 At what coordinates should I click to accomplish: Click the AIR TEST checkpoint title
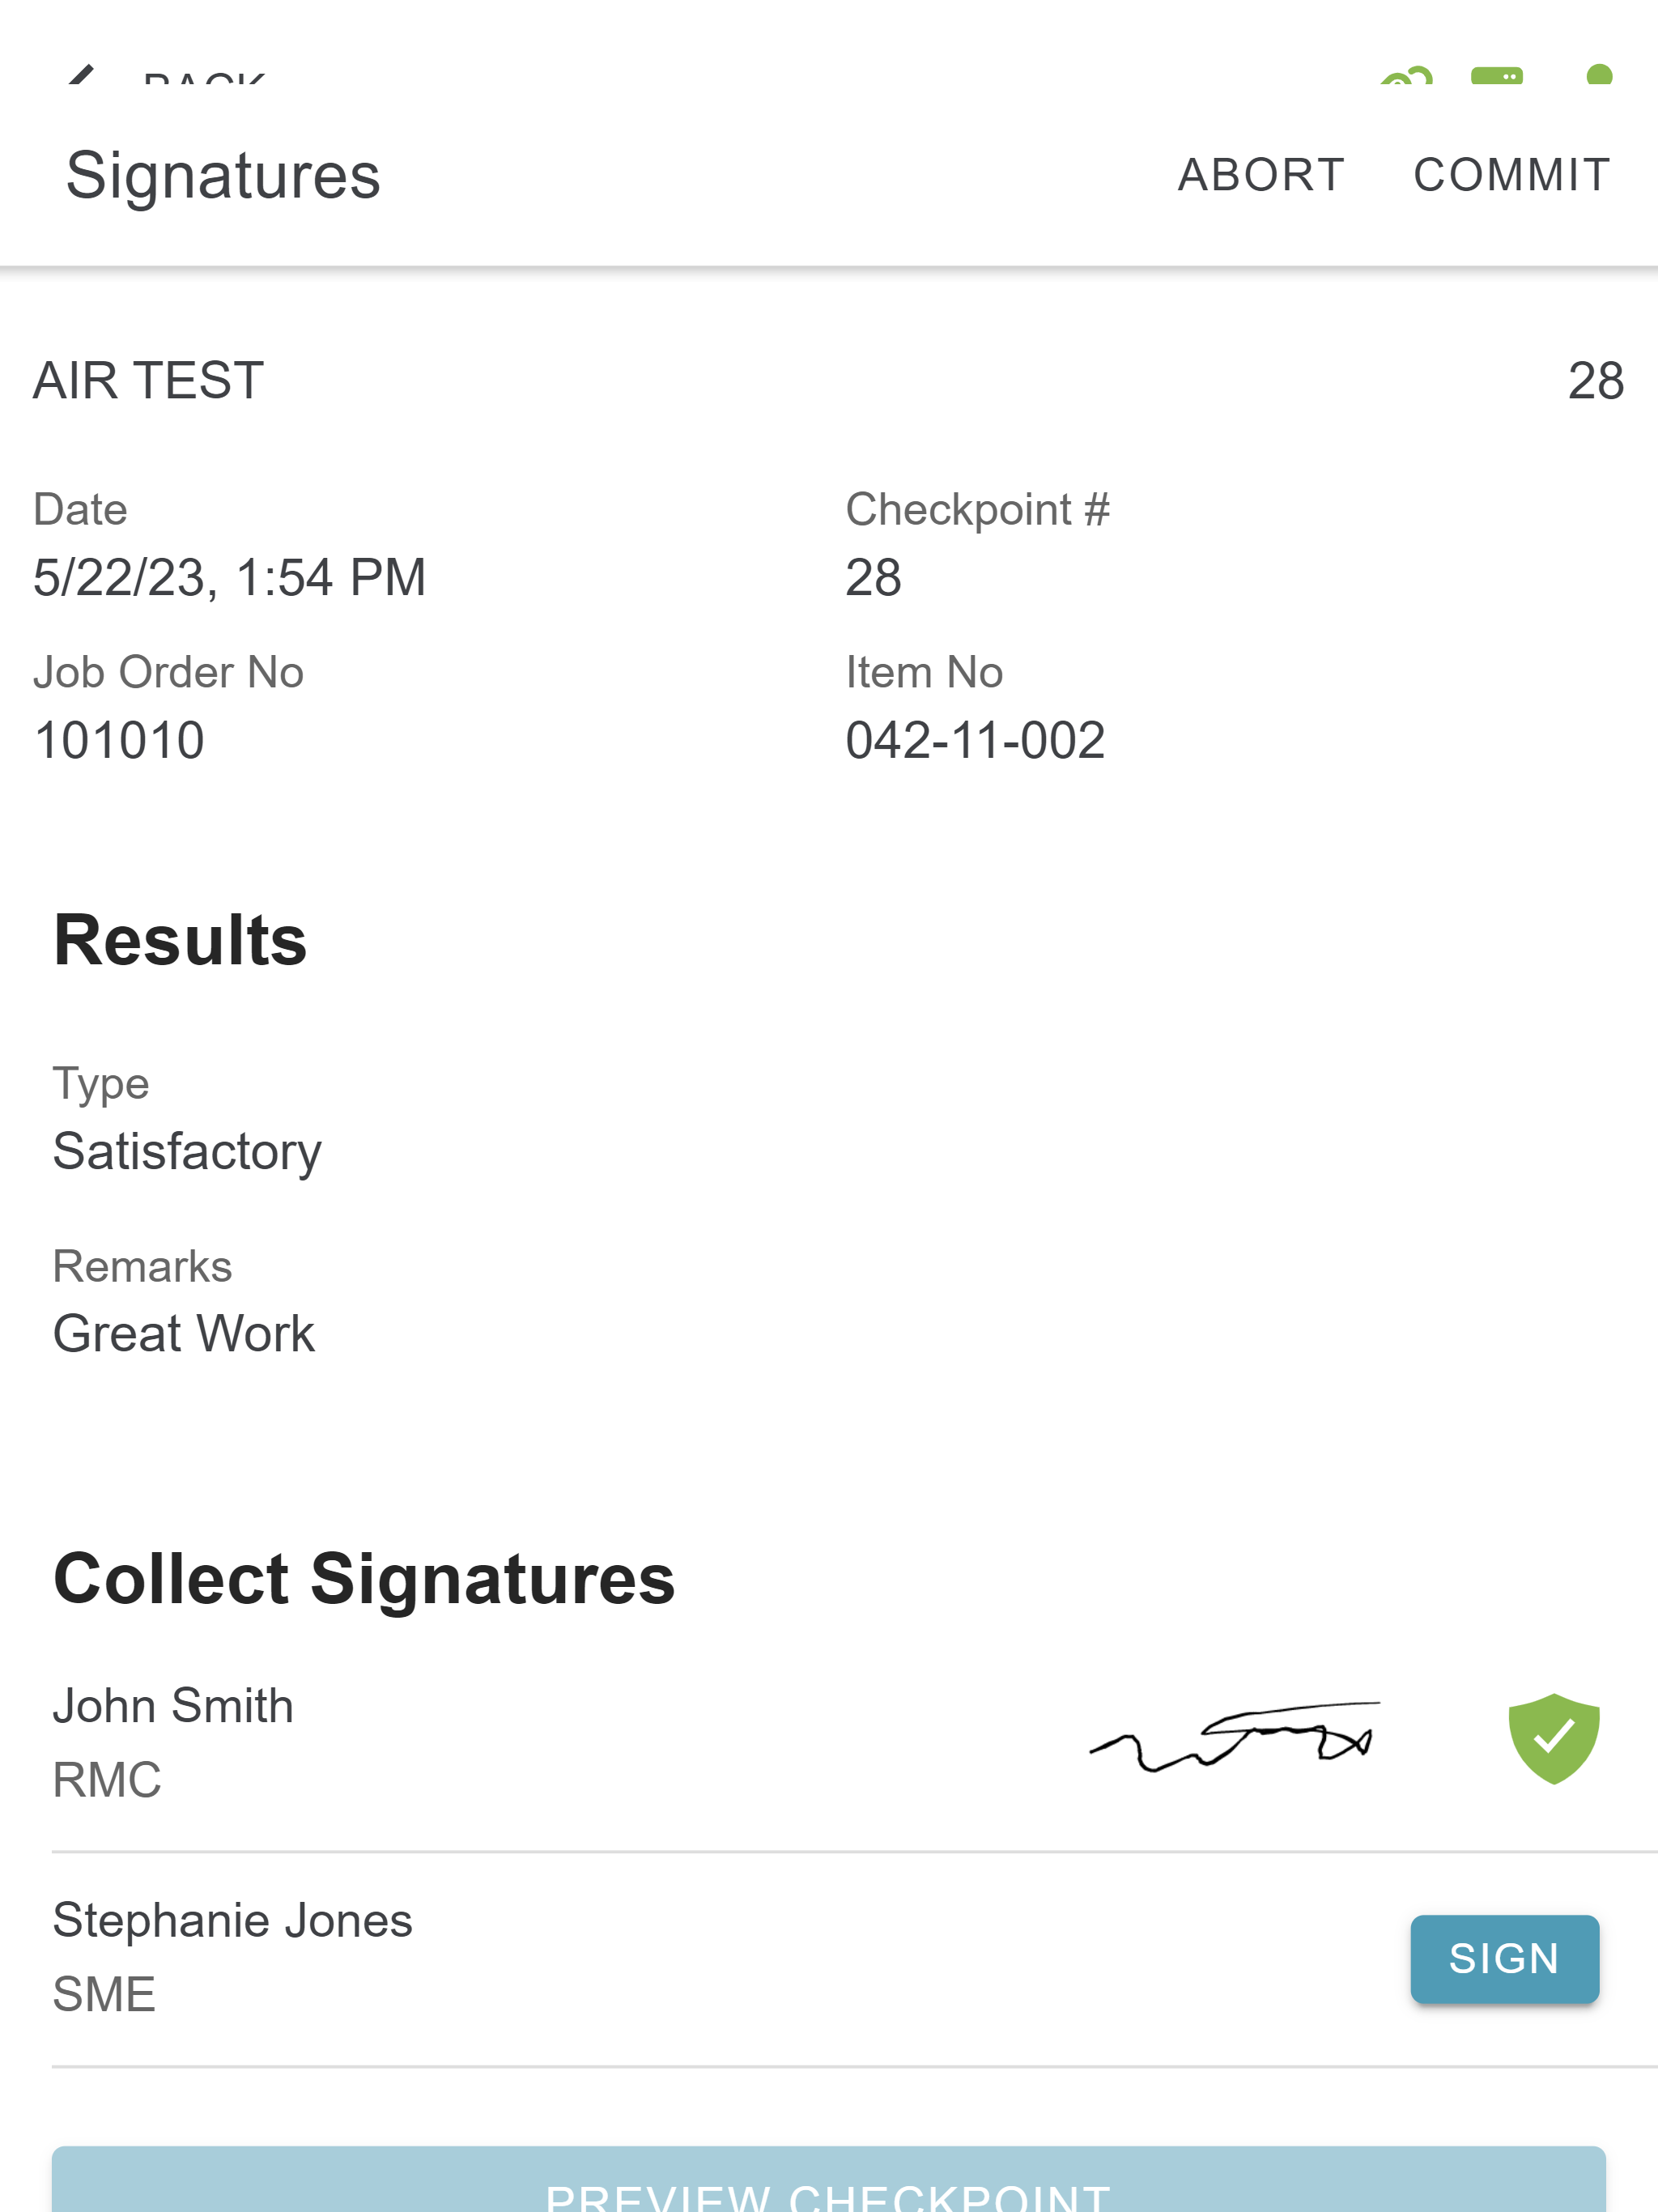[x=148, y=381]
